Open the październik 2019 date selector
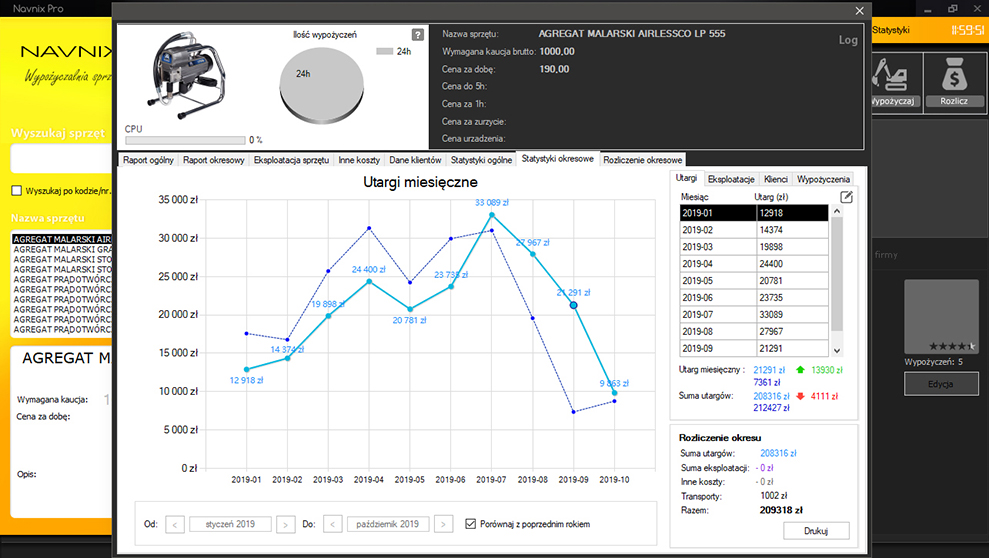This screenshot has height=558, width=989. 388,525
